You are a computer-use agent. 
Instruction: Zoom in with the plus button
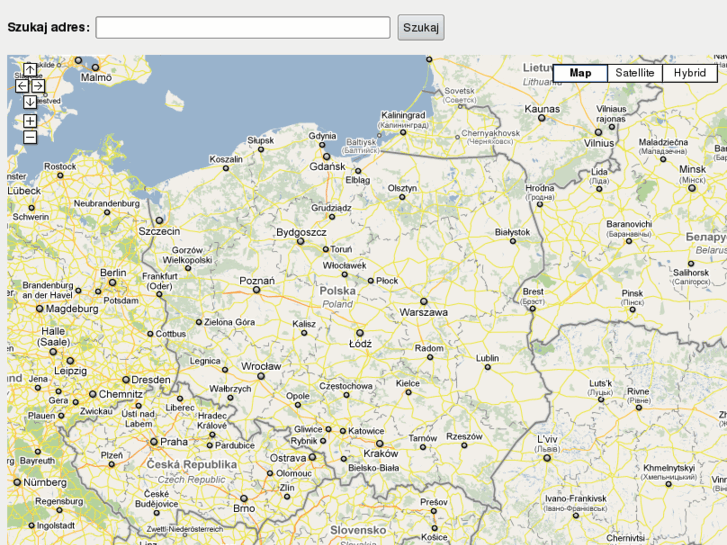point(30,121)
